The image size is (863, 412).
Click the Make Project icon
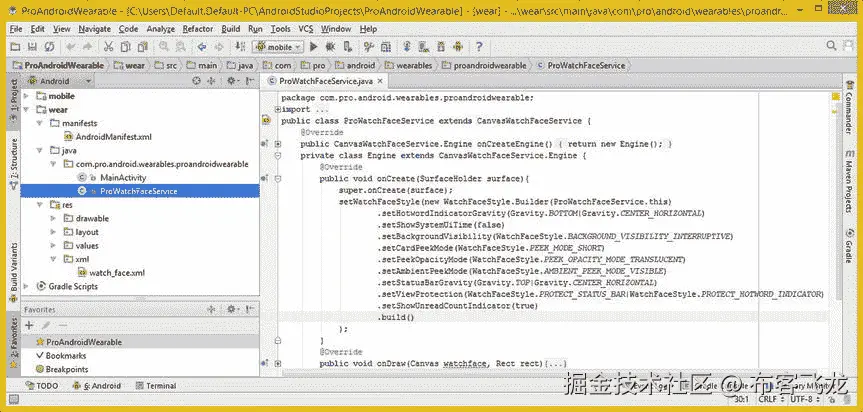coord(240,47)
